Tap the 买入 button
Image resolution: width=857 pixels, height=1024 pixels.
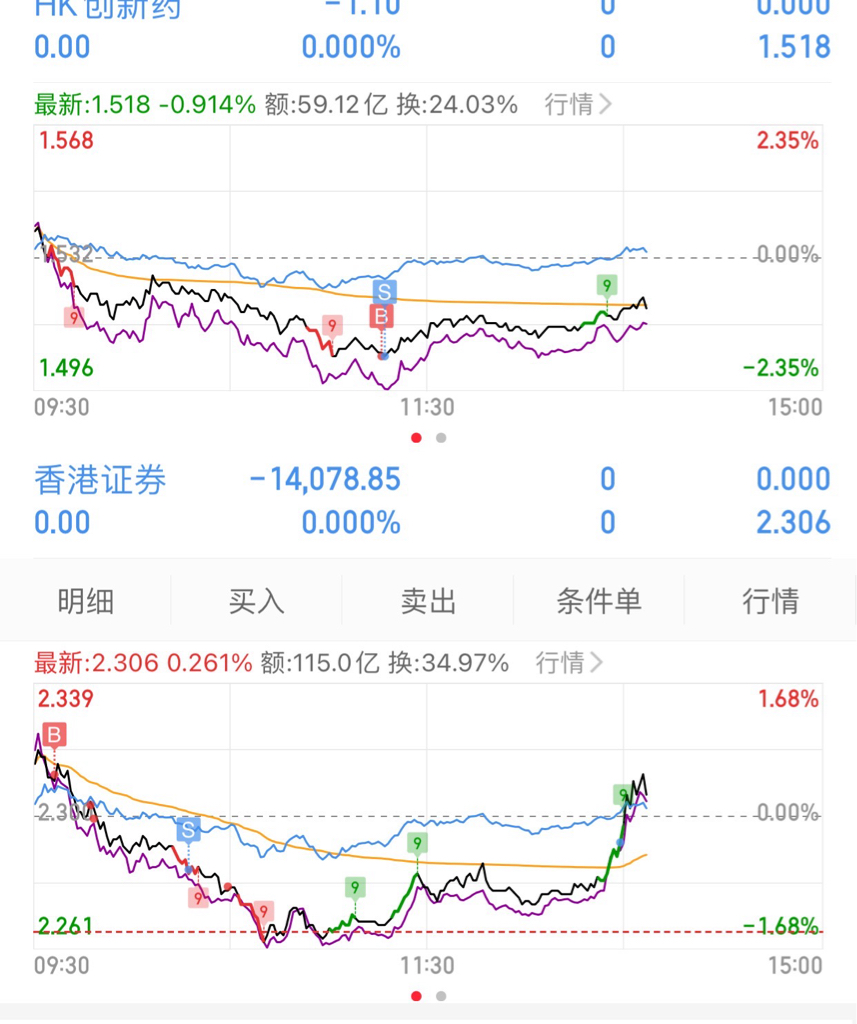point(257,601)
